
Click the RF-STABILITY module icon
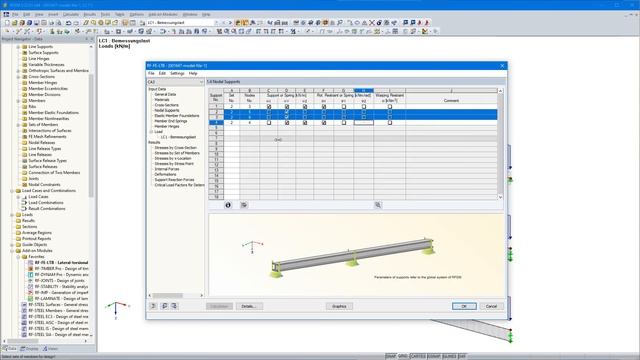click(x=31, y=287)
